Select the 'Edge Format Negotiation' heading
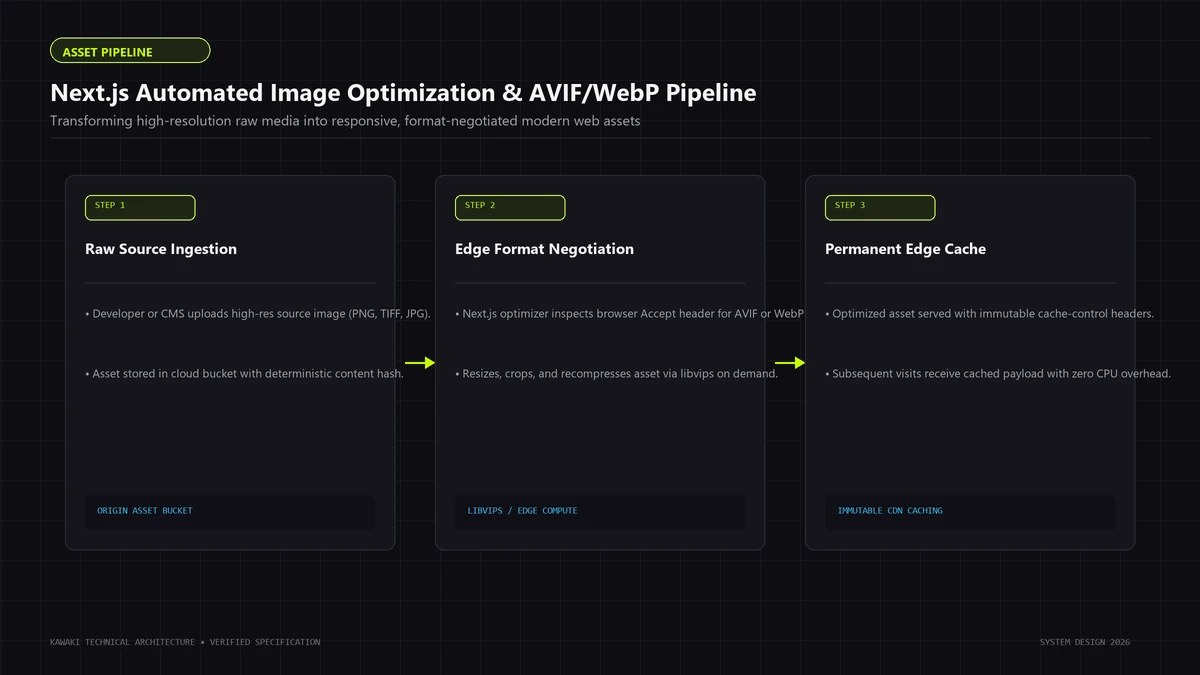The image size is (1200, 675). (x=544, y=249)
